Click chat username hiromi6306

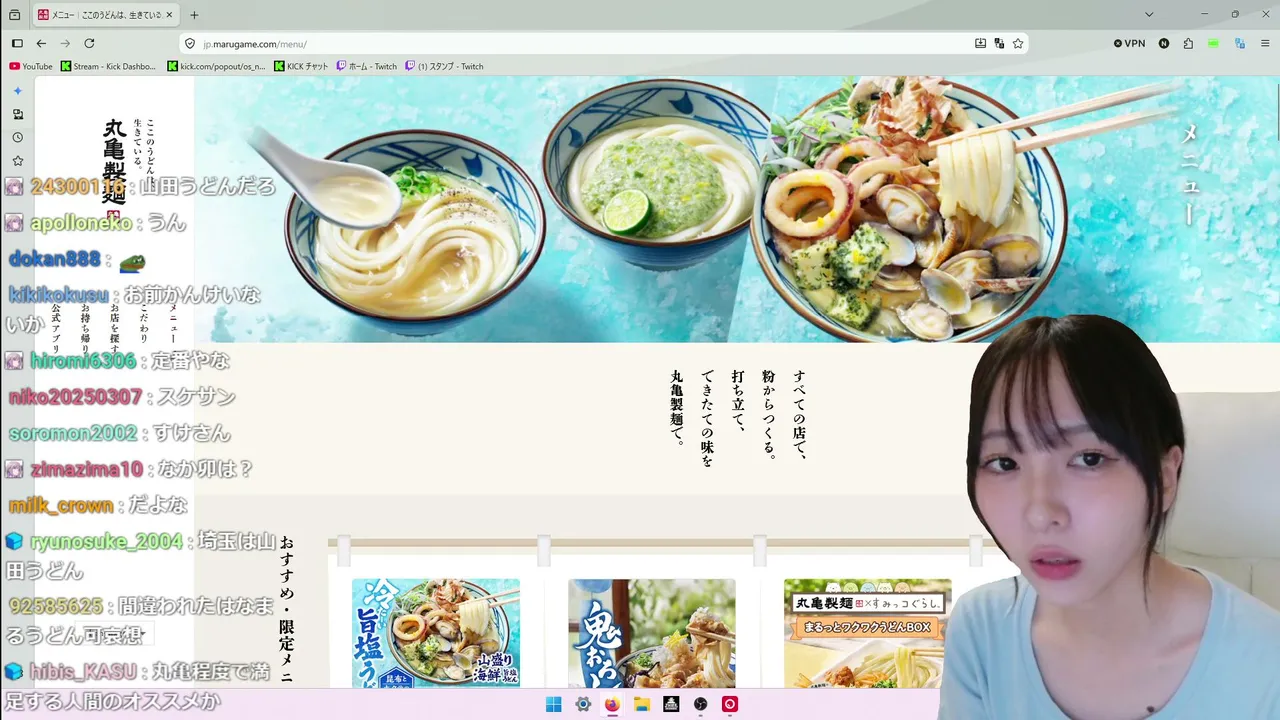[x=83, y=360]
